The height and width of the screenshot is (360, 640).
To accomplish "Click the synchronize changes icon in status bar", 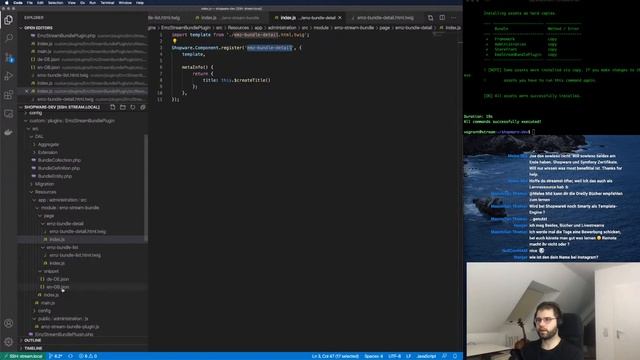I will (71, 356).
